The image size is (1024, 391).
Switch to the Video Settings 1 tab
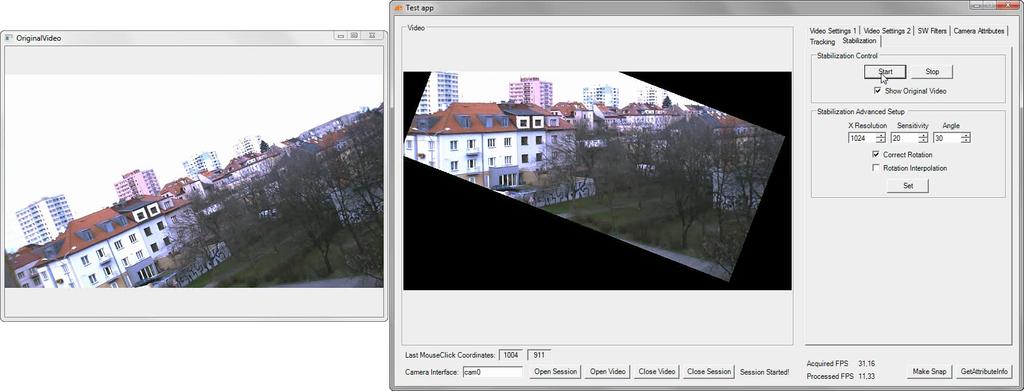pyautogui.click(x=833, y=31)
